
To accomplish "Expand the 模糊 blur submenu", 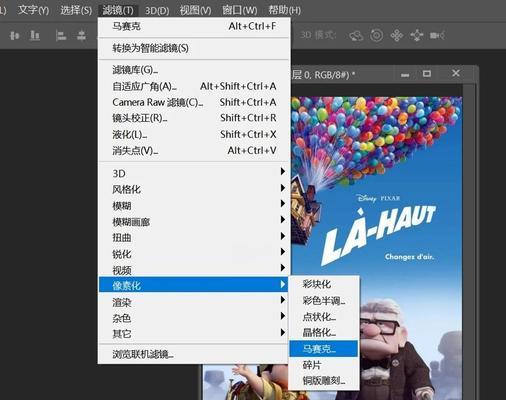I will [x=194, y=205].
